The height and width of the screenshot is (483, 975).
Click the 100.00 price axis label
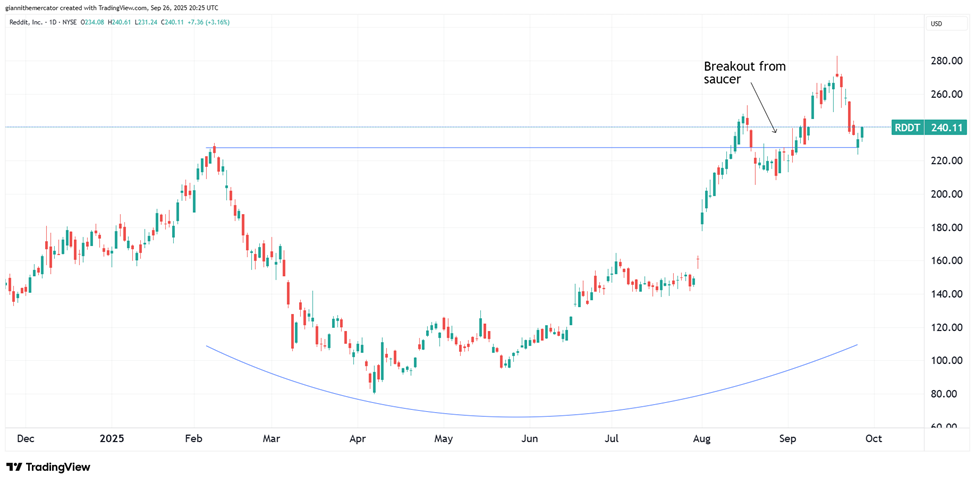pyautogui.click(x=944, y=361)
